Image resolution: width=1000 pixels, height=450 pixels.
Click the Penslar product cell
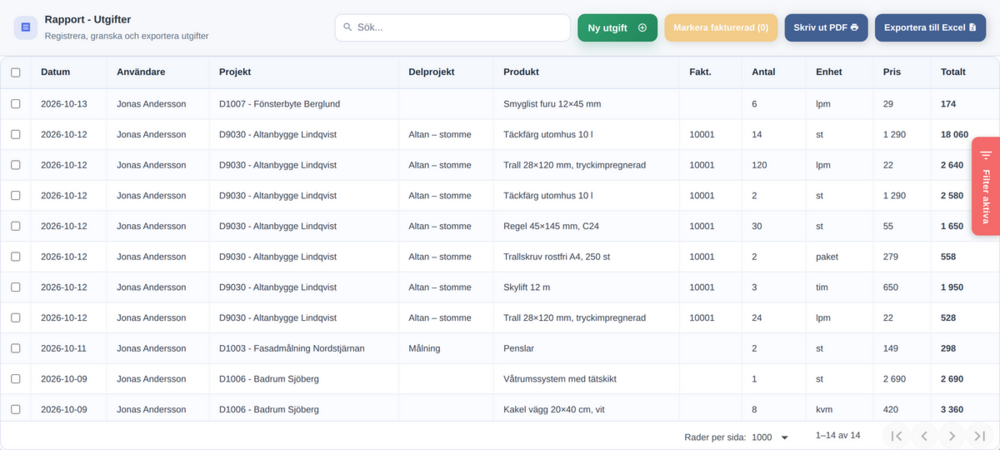click(x=518, y=349)
